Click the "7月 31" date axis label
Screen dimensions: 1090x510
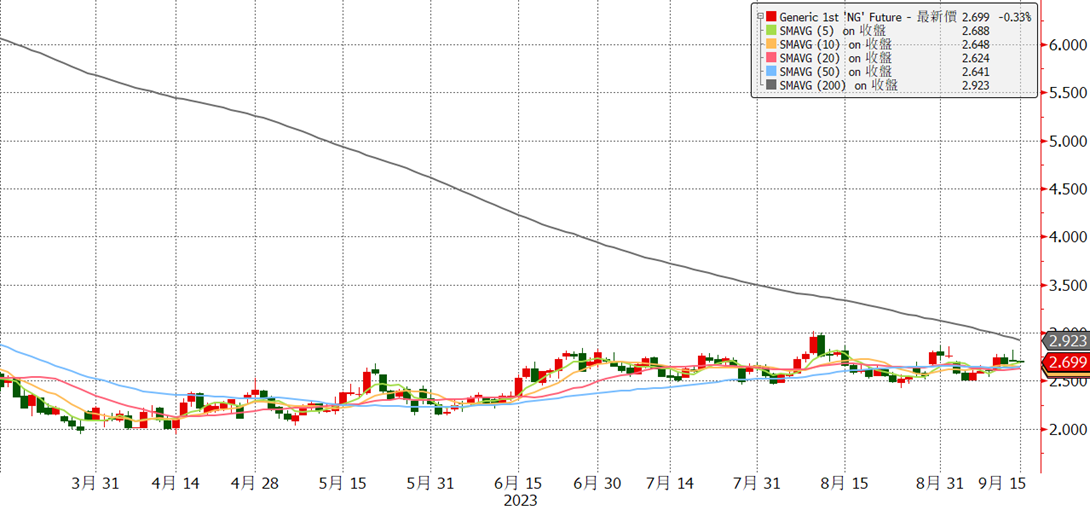coord(758,484)
